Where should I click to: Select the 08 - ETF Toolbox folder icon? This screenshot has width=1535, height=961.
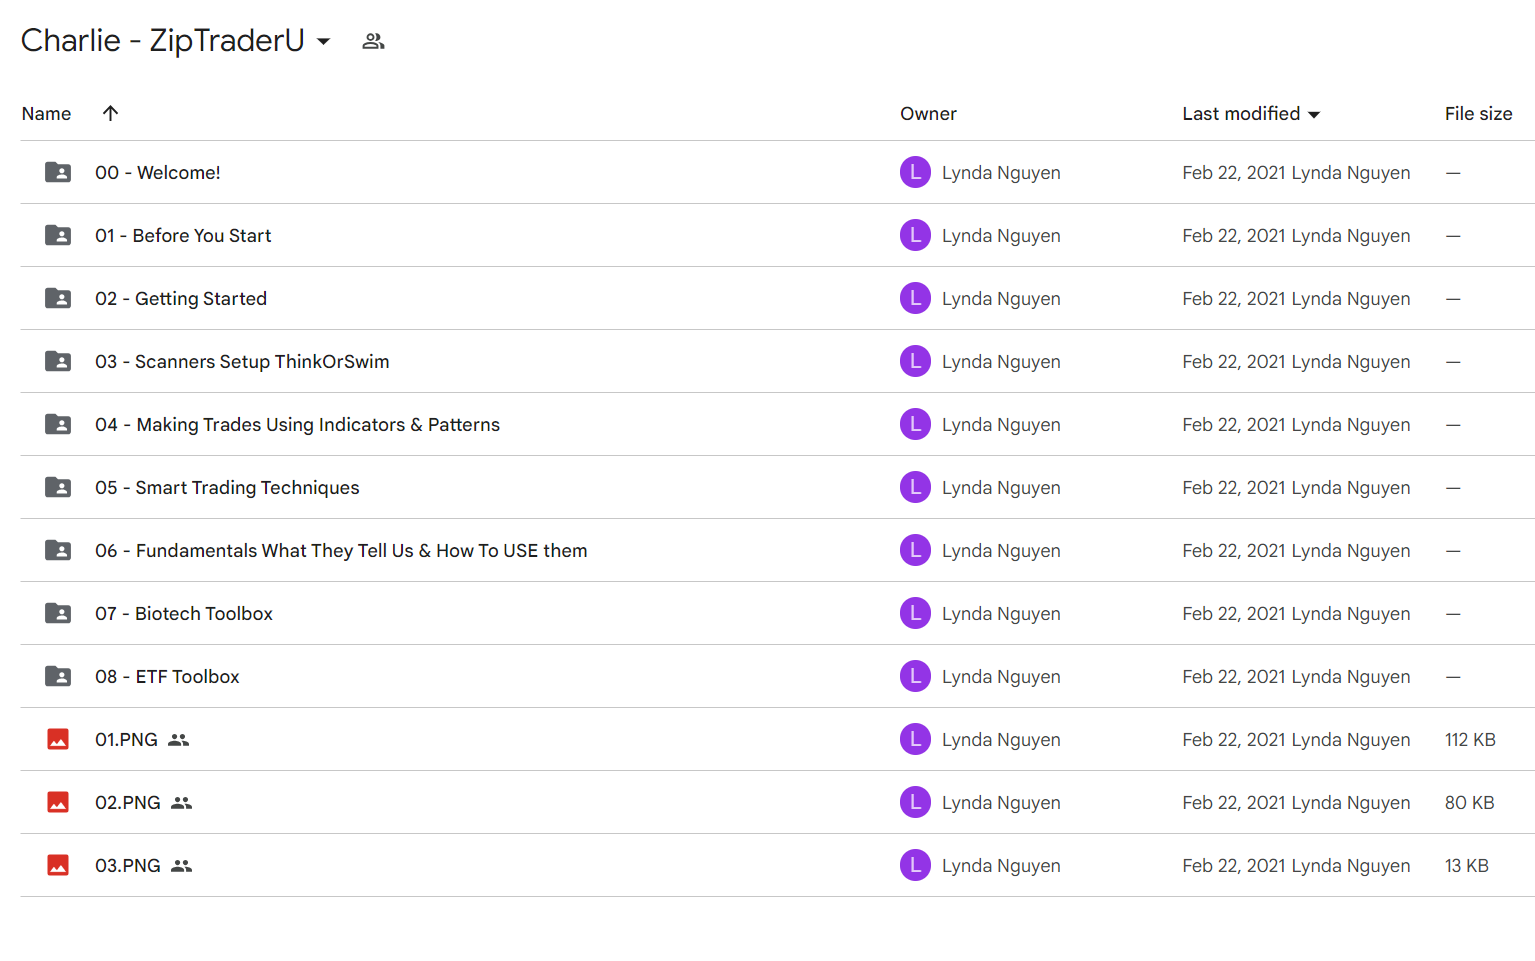tap(58, 676)
